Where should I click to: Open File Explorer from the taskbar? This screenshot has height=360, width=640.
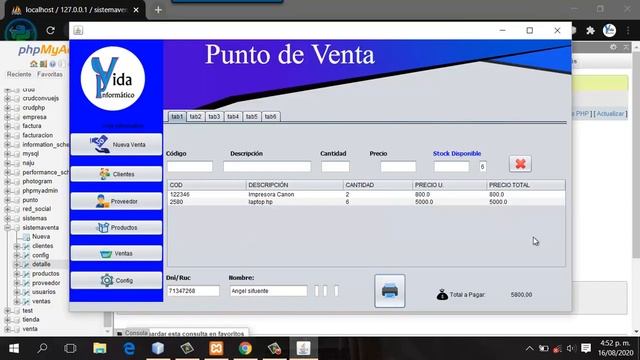click(100, 348)
